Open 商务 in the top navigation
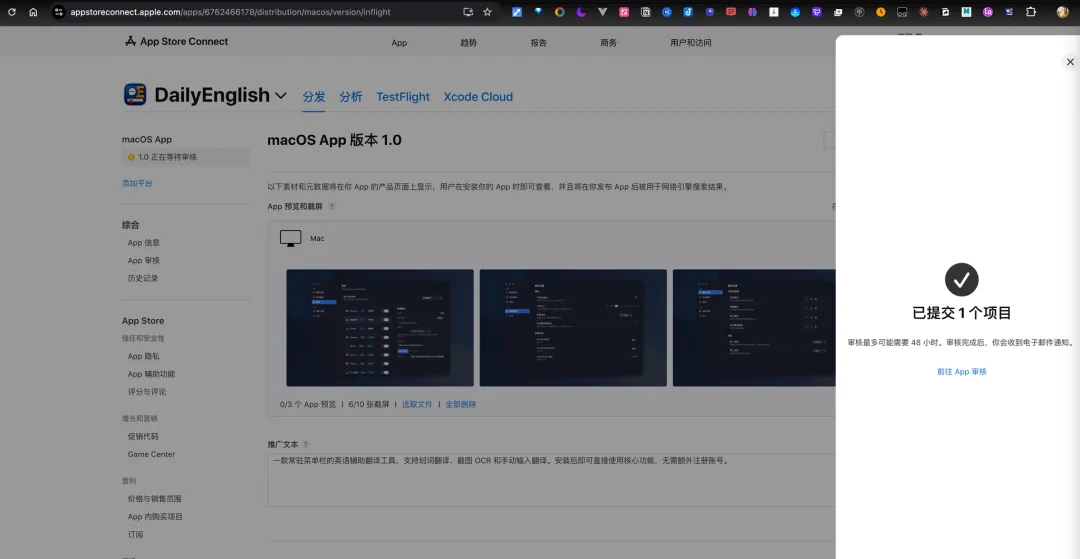Image resolution: width=1080 pixels, height=559 pixels. [609, 43]
